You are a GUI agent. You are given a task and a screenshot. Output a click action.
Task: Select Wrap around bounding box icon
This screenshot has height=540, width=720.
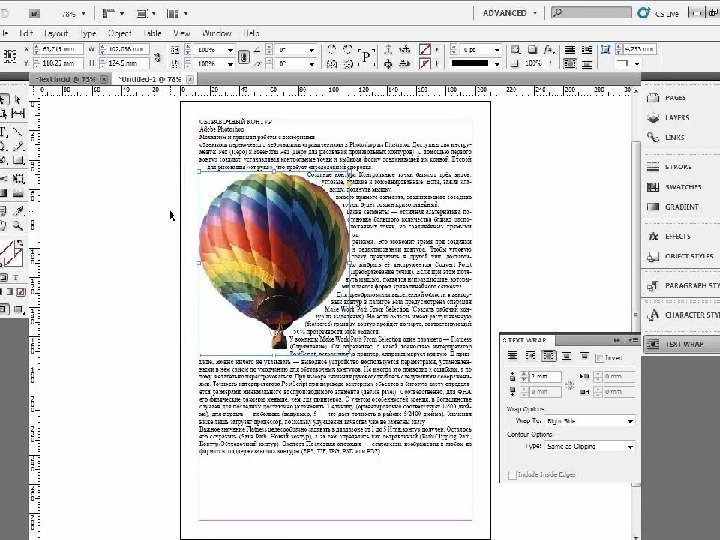point(530,355)
